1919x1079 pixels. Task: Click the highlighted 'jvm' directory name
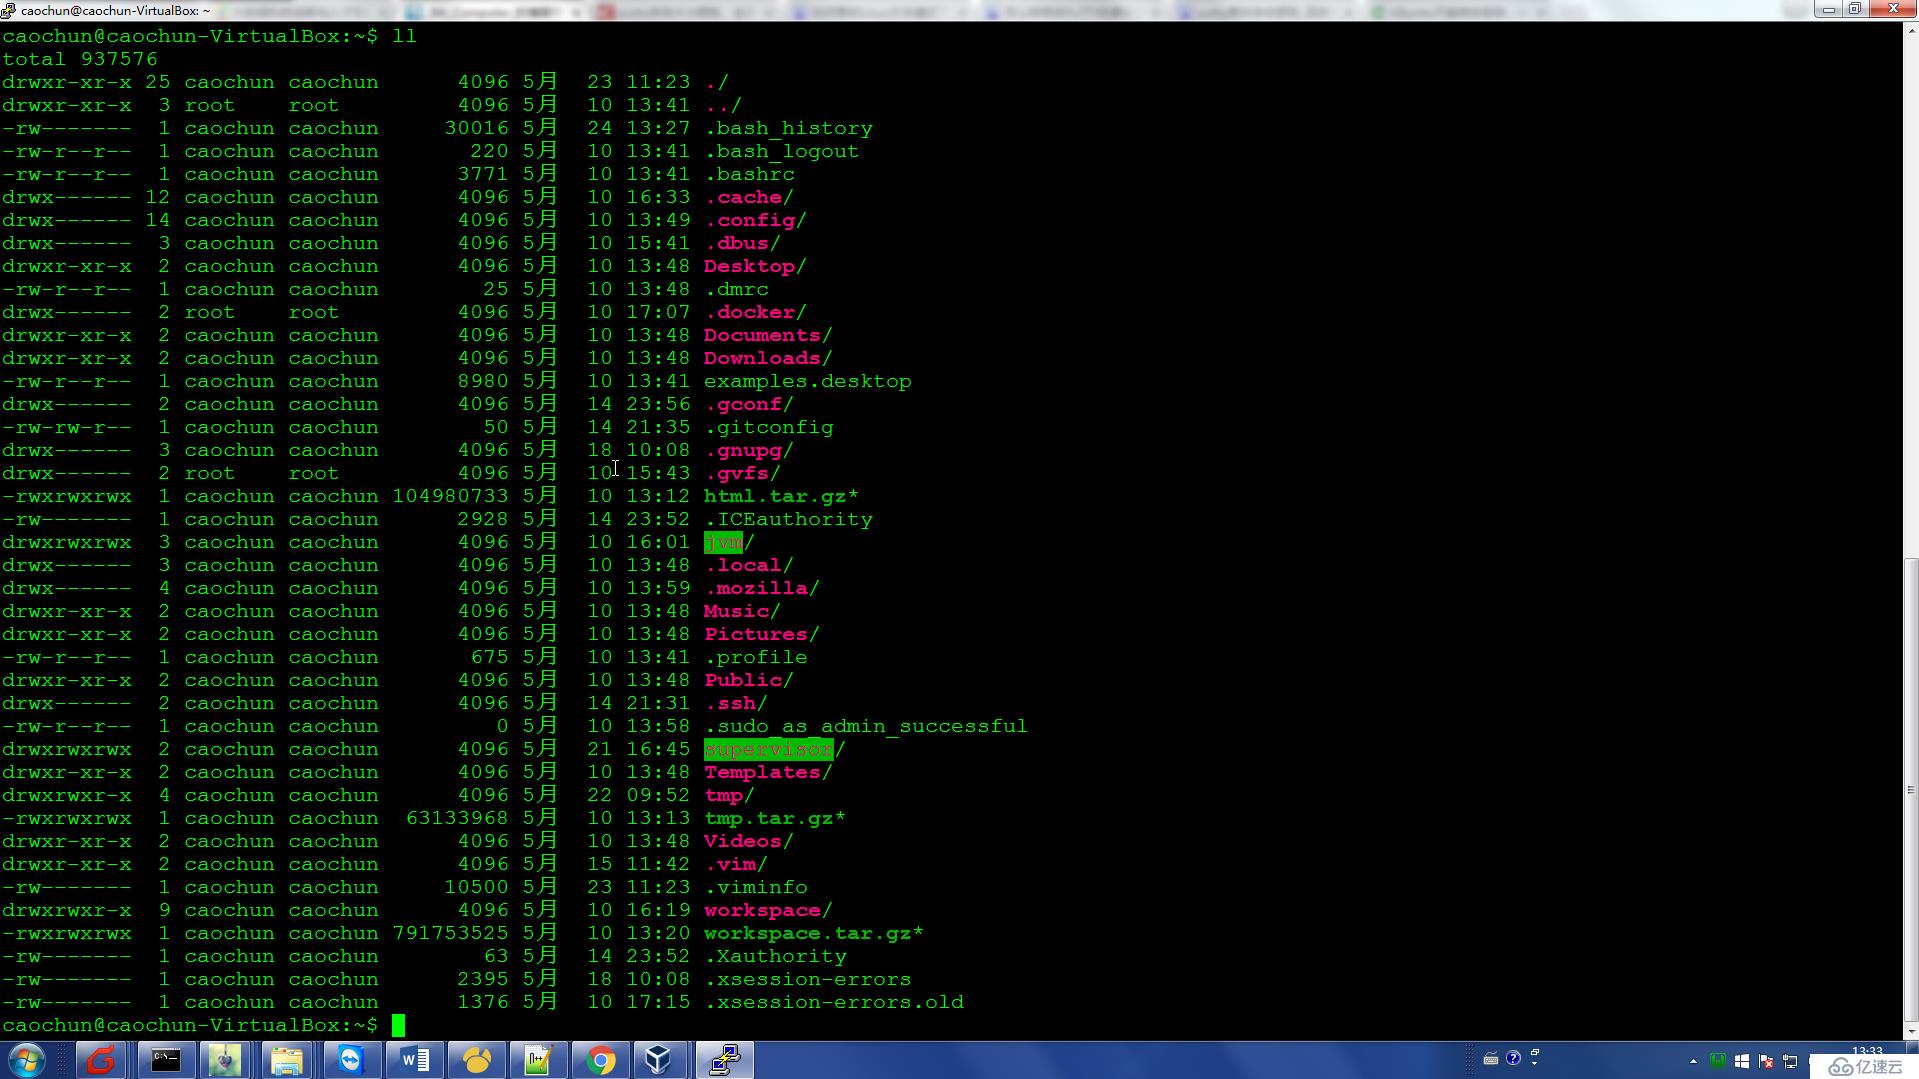click(723, 542)
